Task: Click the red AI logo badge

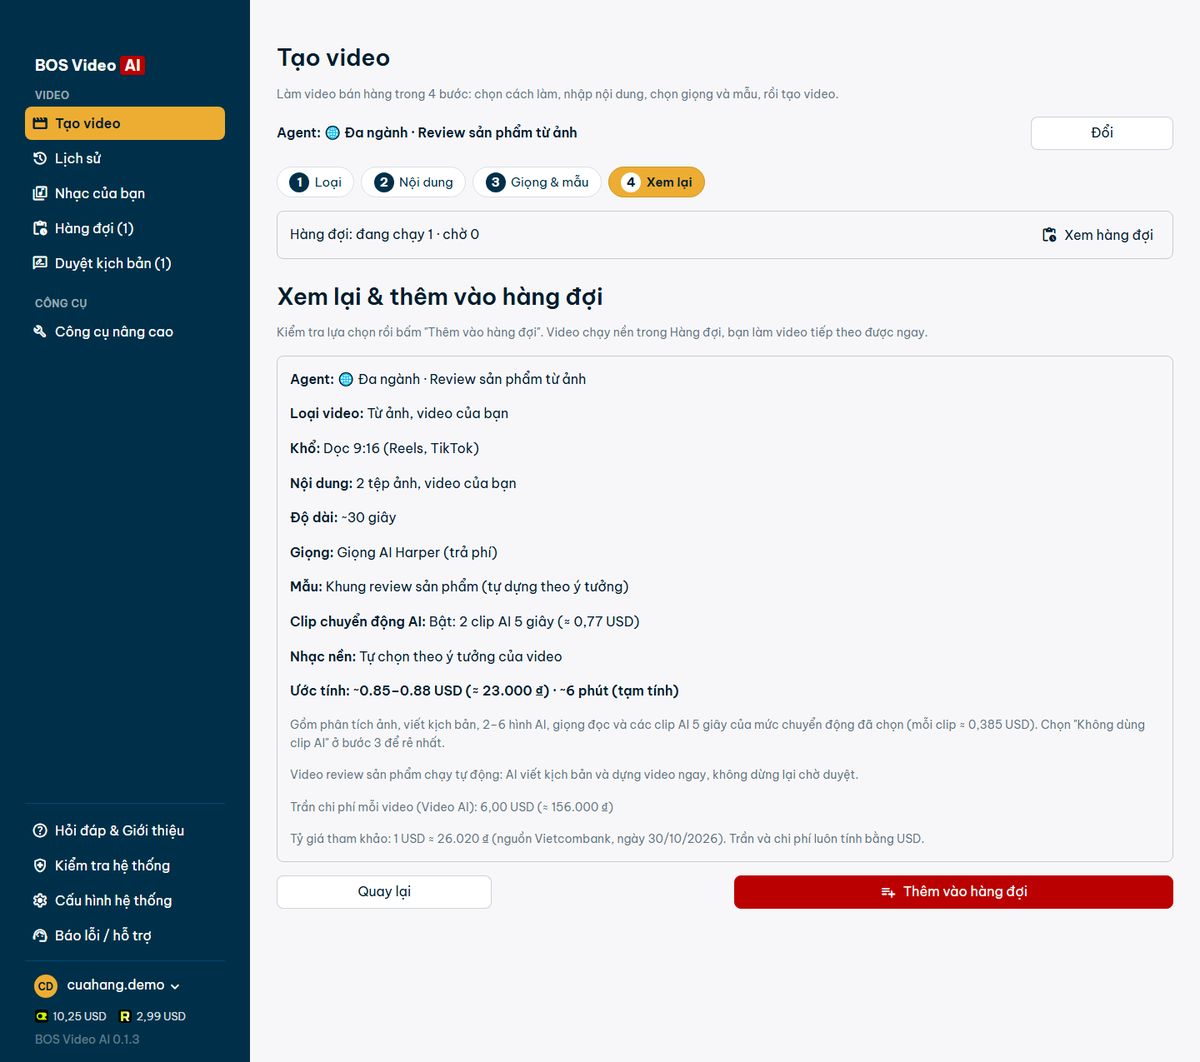Action: click(x=132, y=65)
